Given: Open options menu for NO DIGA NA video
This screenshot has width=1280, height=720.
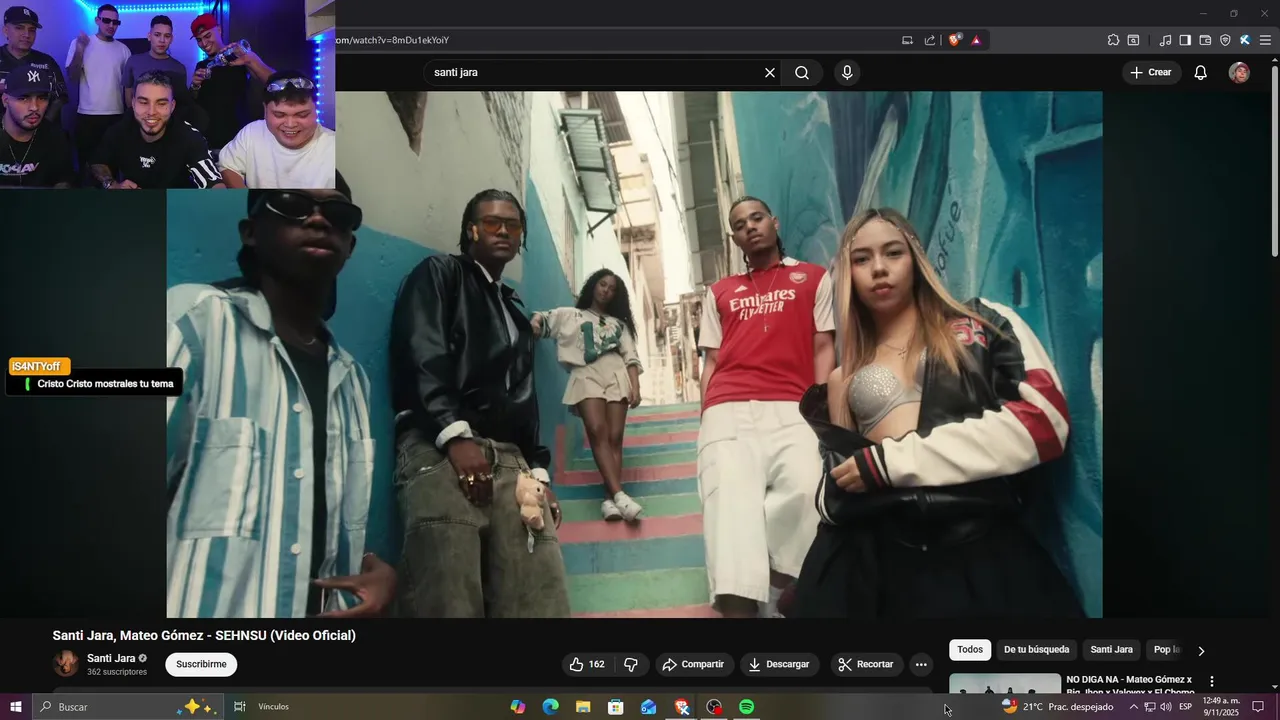Looking at the screenshot, I should [x=1212, y=681].
